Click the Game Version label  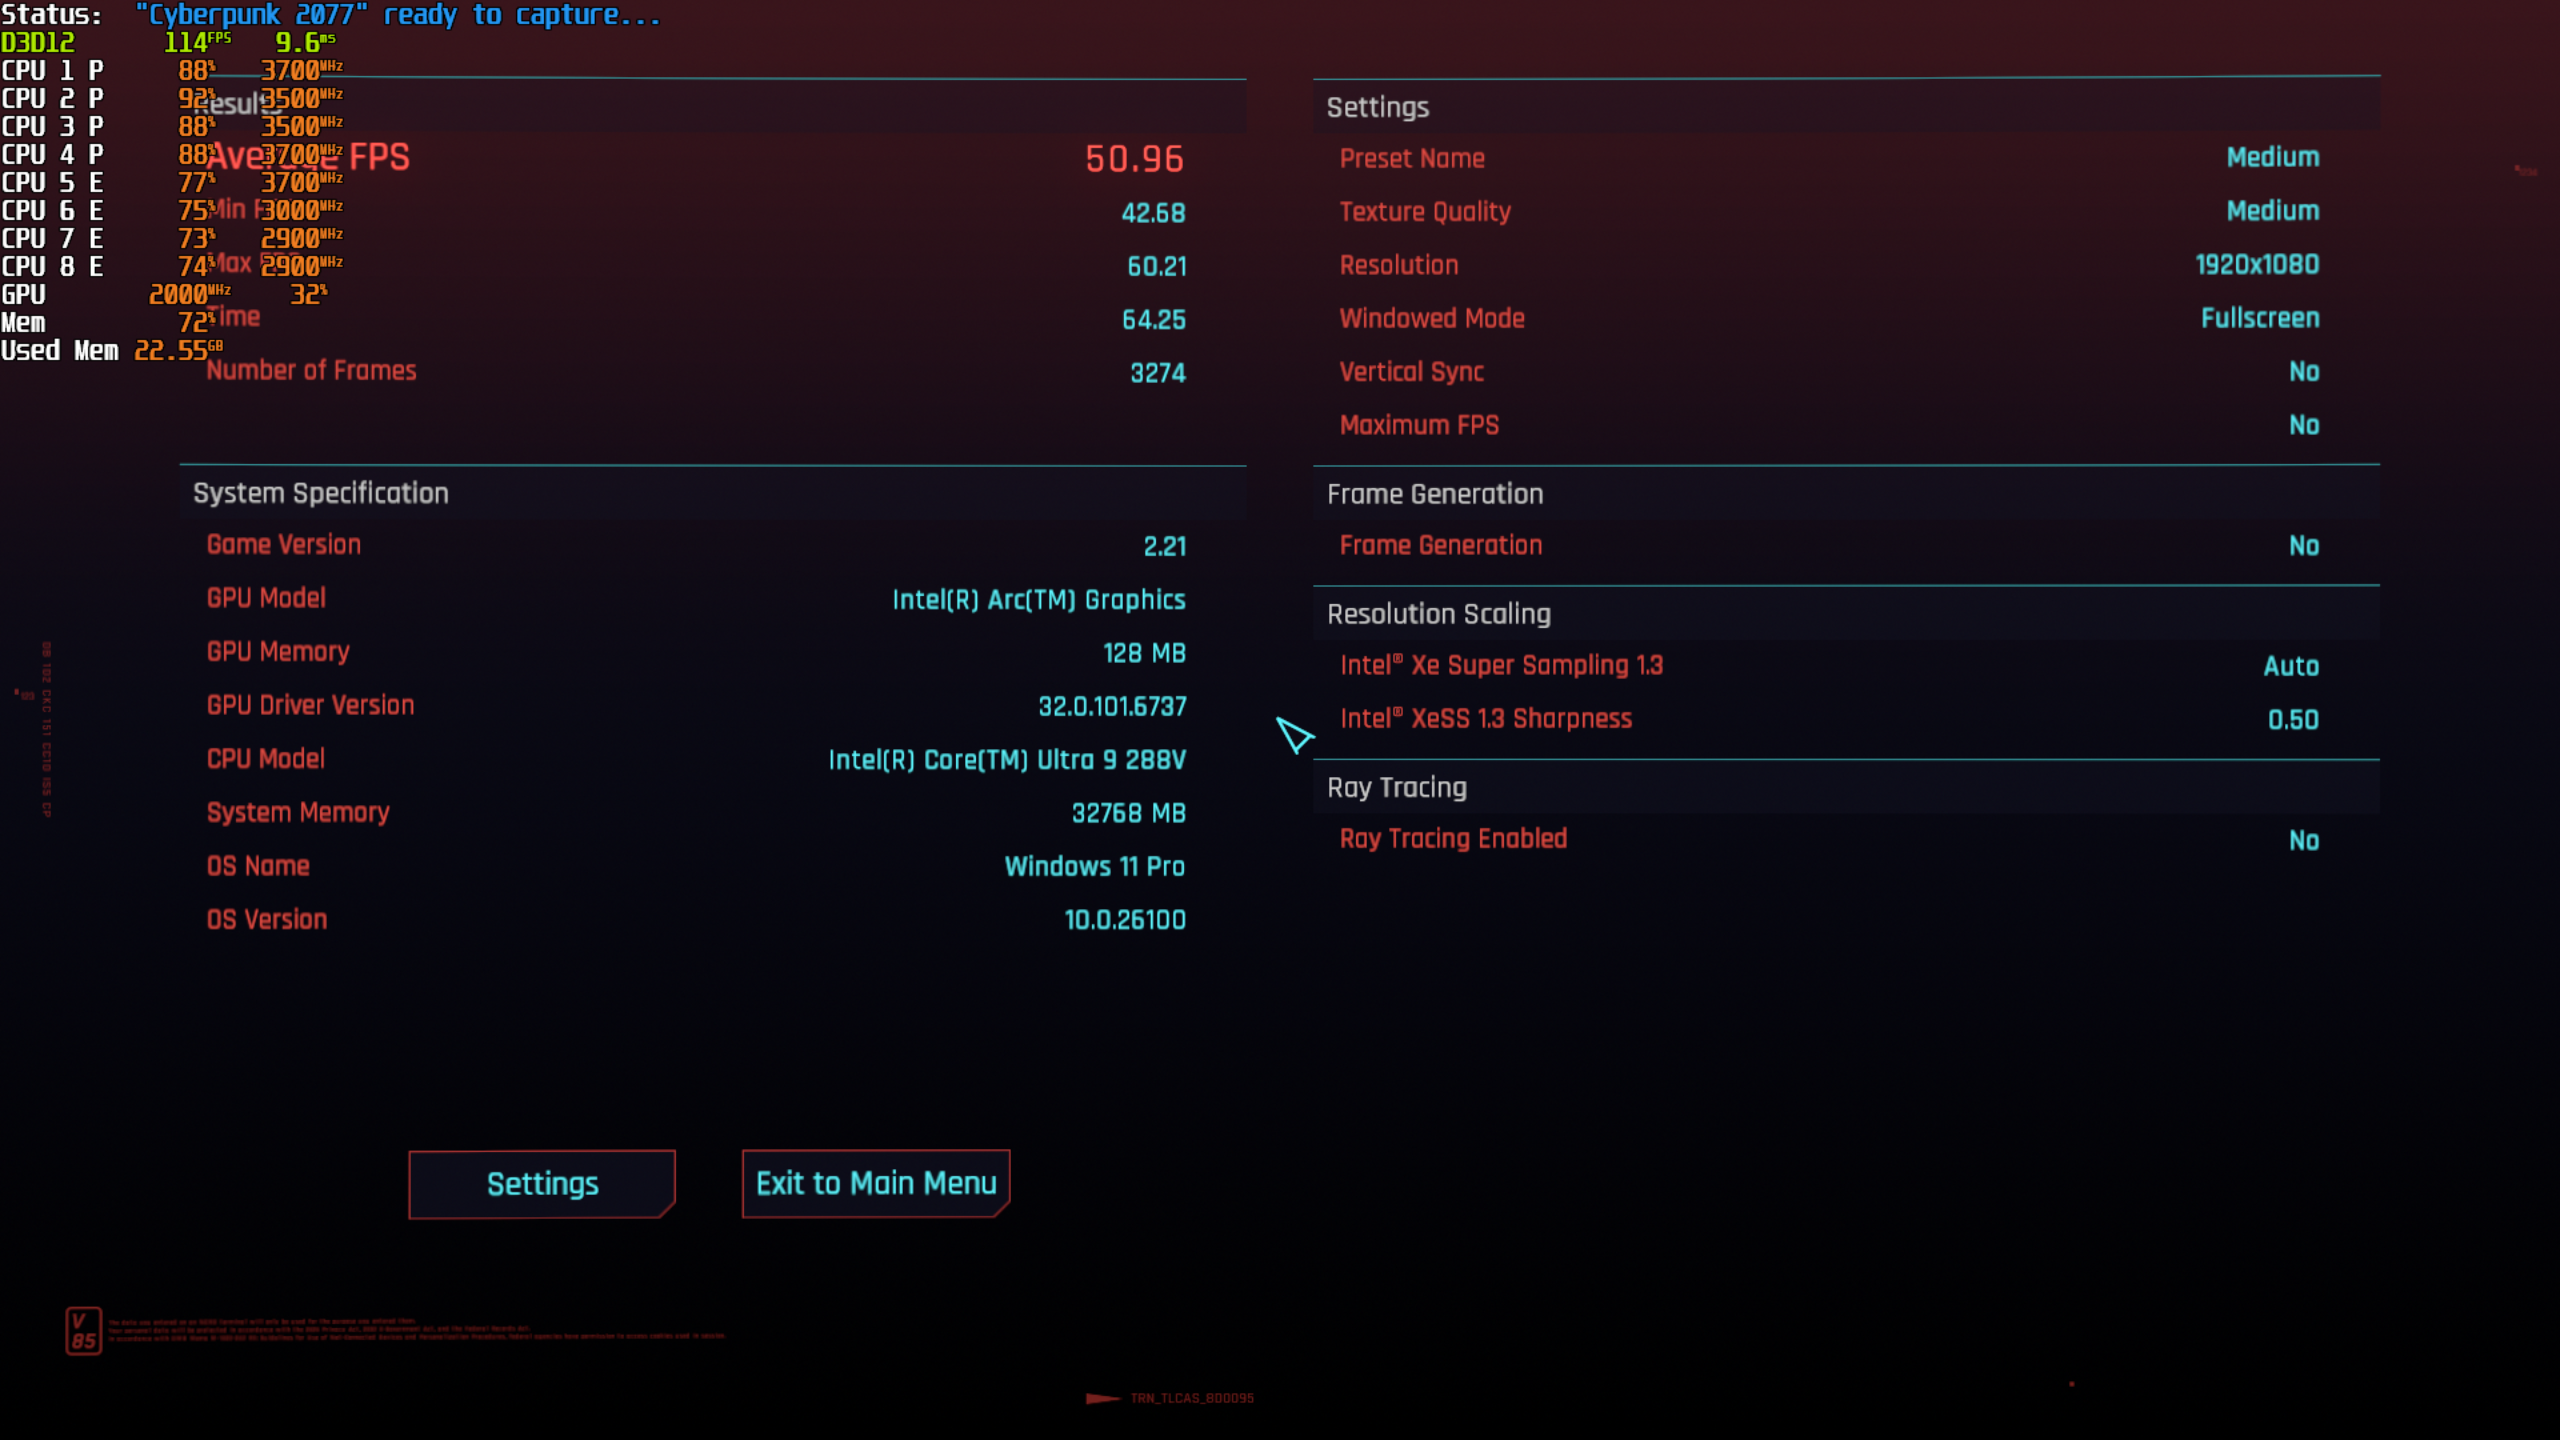pos(284,545)
